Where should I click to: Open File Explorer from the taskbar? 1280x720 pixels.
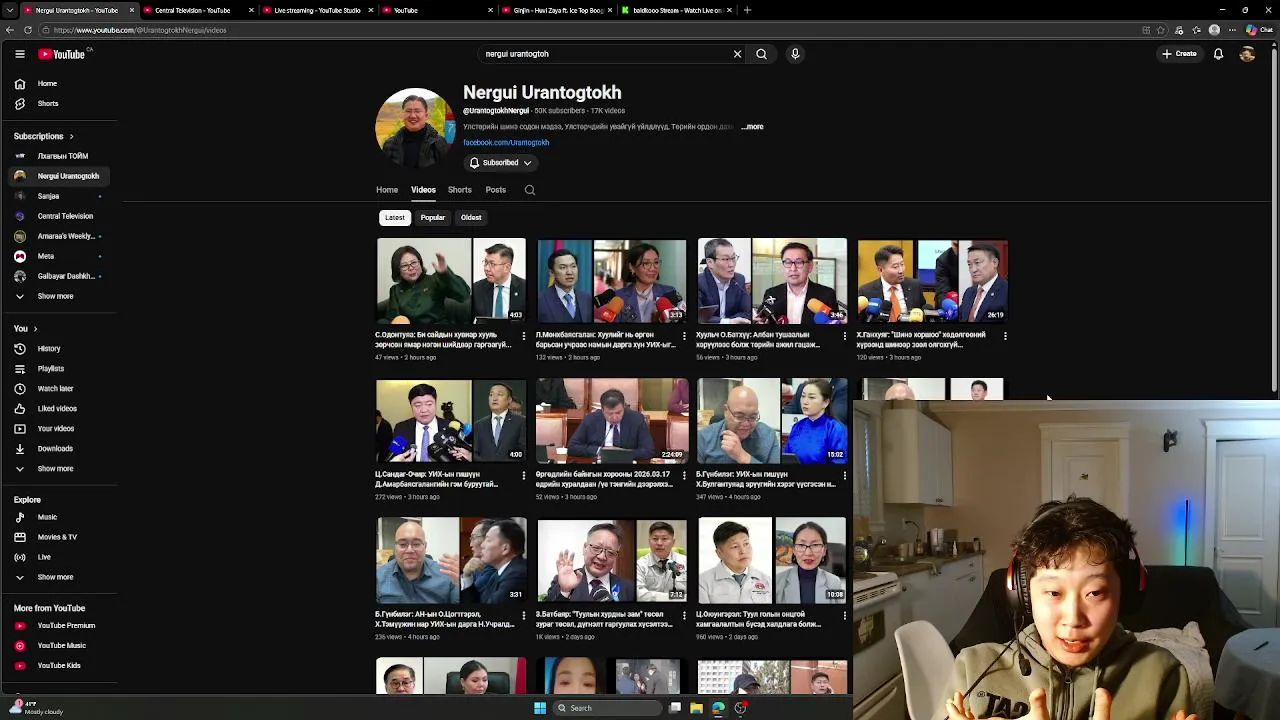(x=696, y=708)
